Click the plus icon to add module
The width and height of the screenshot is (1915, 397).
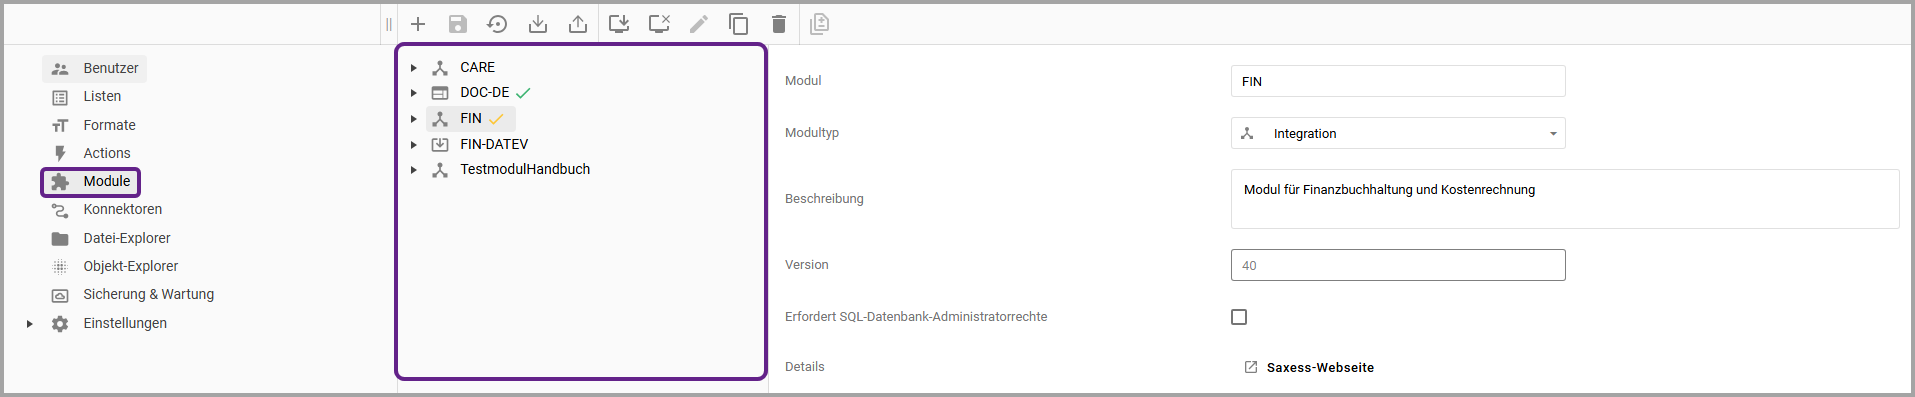point(418,24)
